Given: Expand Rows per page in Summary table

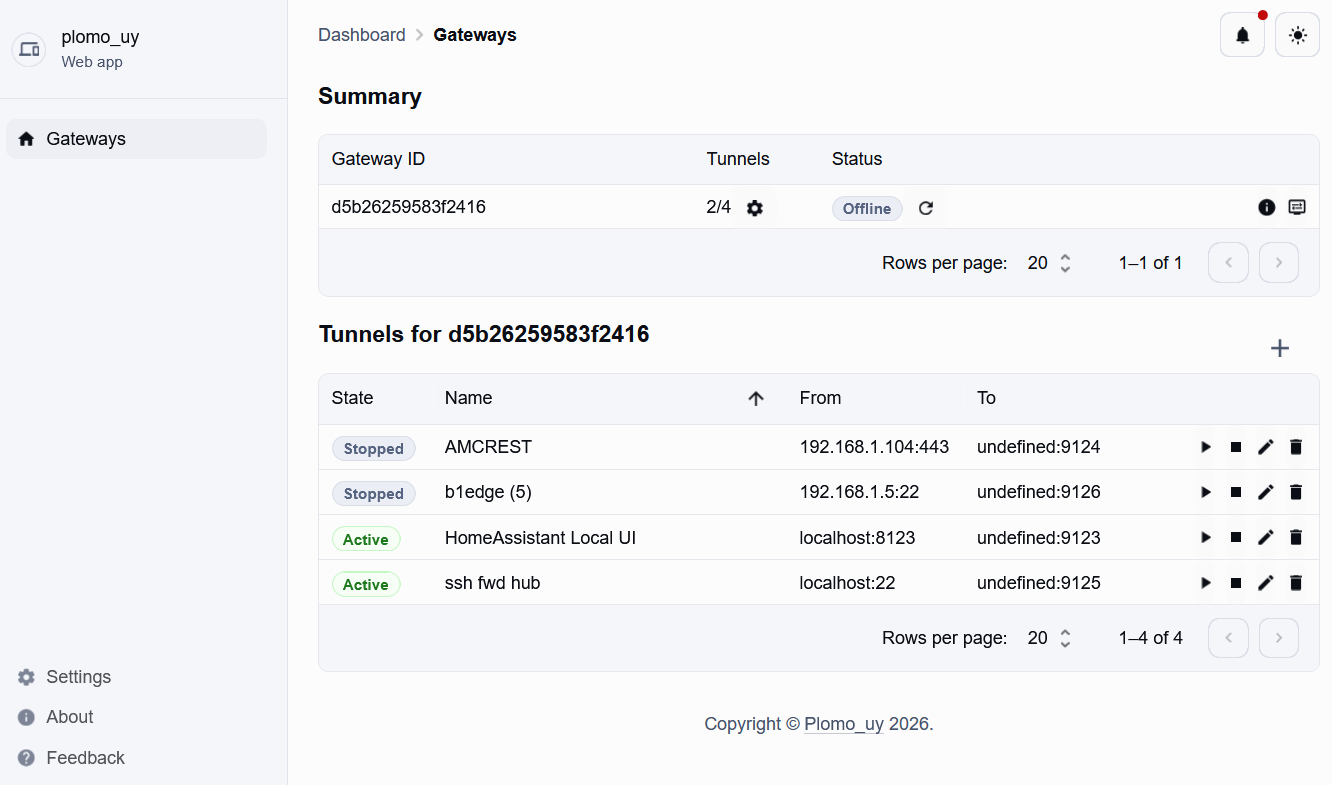Looking at the screenshot, I should pos(1049,263).
